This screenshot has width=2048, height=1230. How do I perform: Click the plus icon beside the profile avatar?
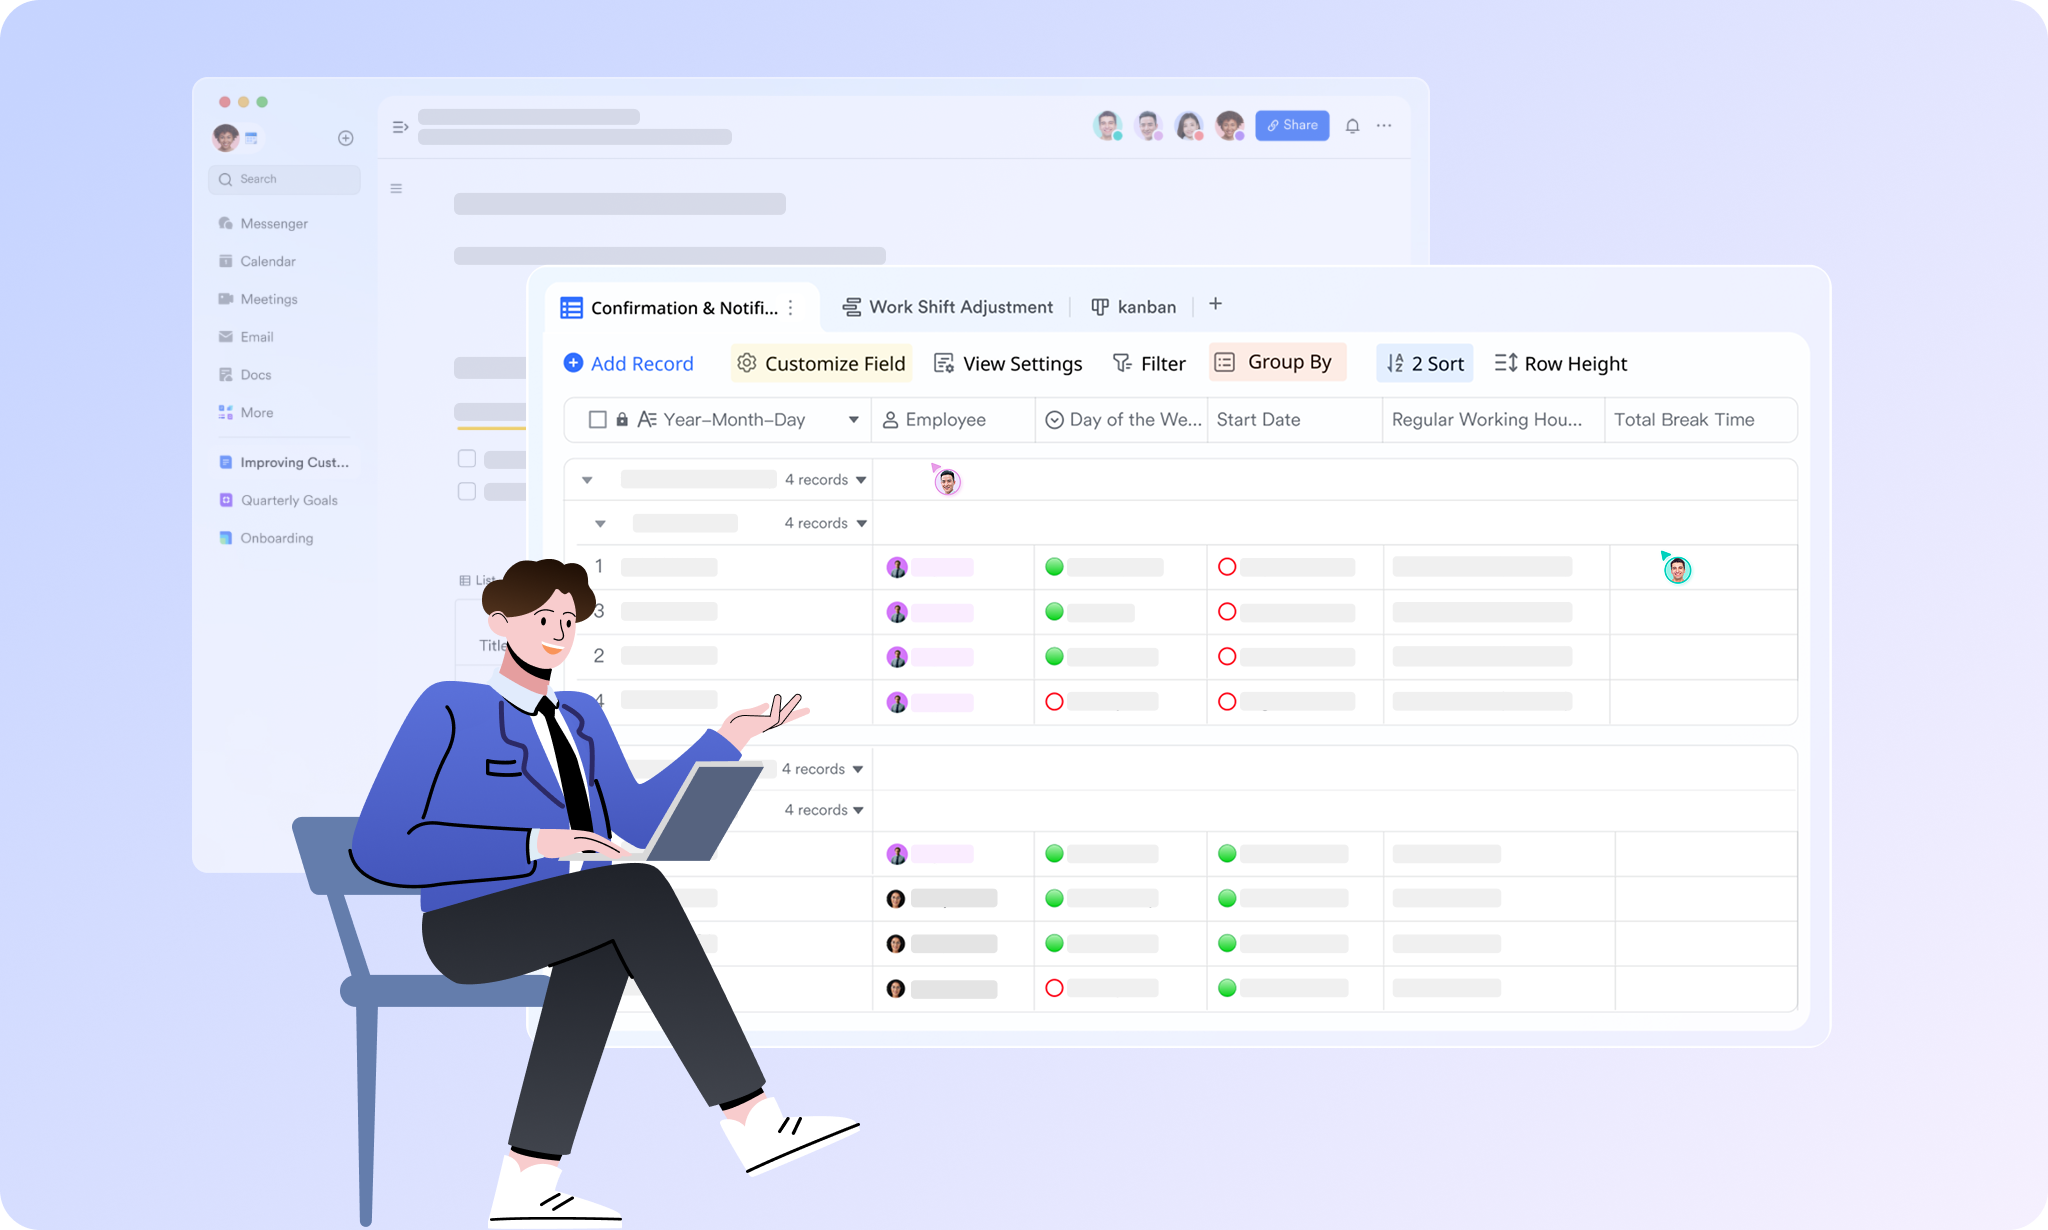click(x=346, y=138)
